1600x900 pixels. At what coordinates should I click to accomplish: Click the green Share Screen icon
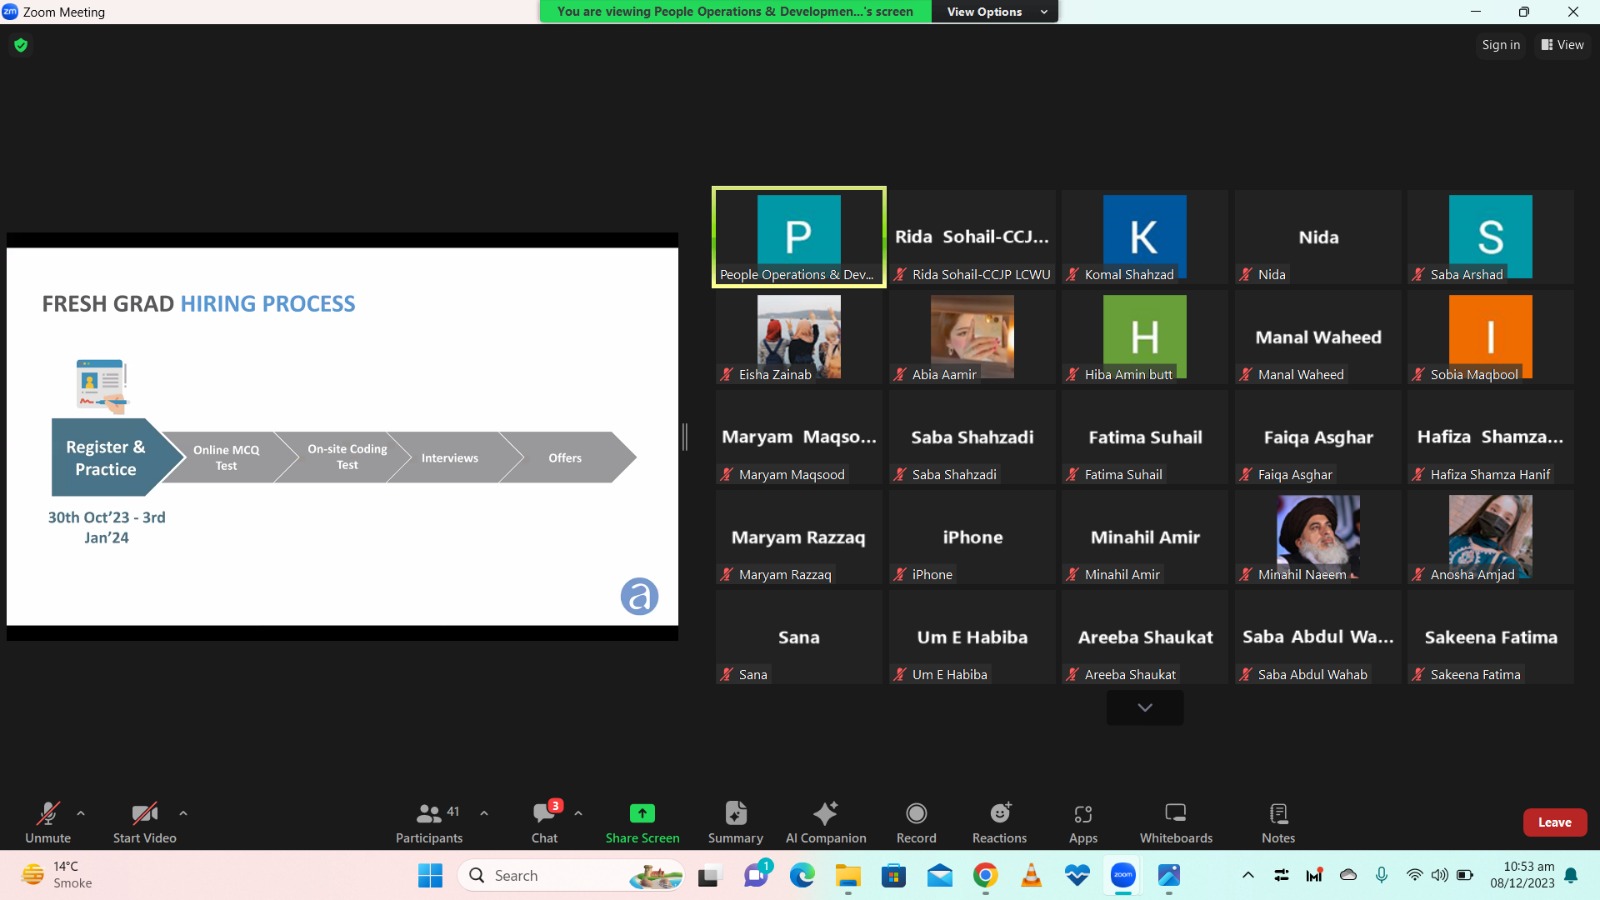[x=642, y=813]
